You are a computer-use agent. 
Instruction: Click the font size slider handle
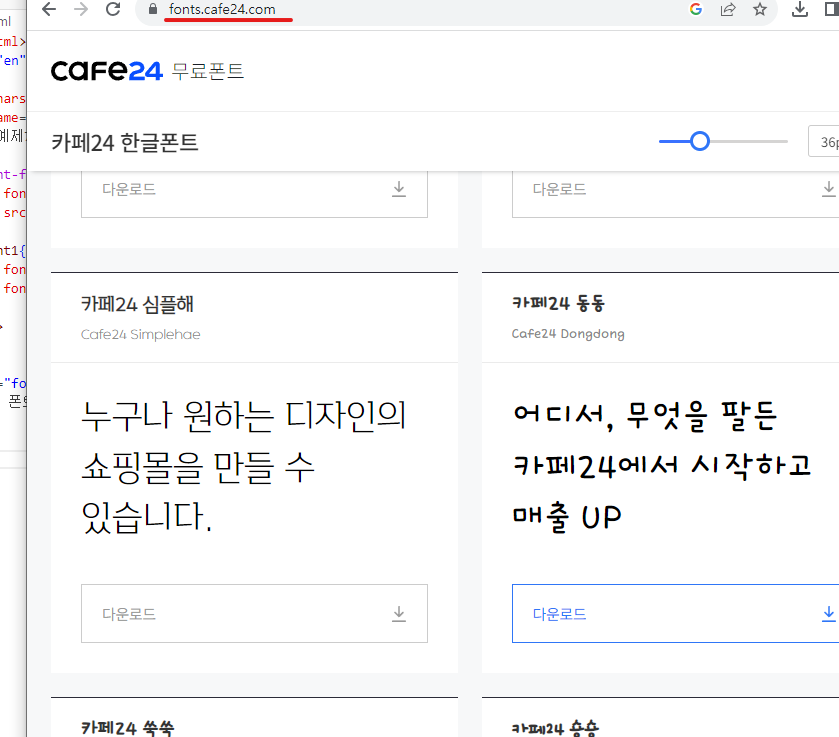699,141
